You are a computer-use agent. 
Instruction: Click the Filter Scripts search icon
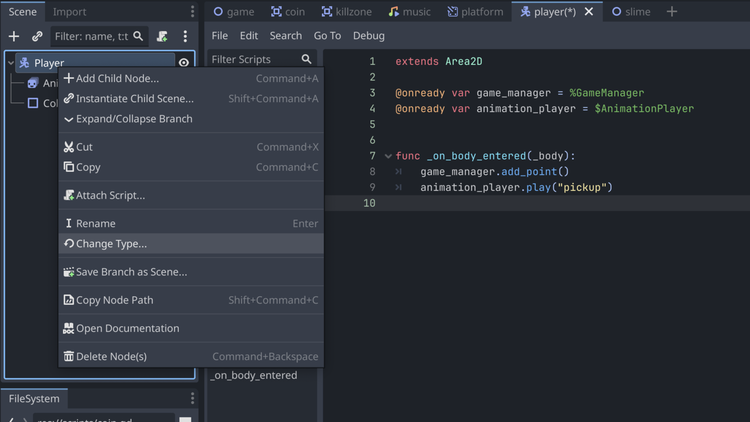pyautogui.click(x=306, y=59)
